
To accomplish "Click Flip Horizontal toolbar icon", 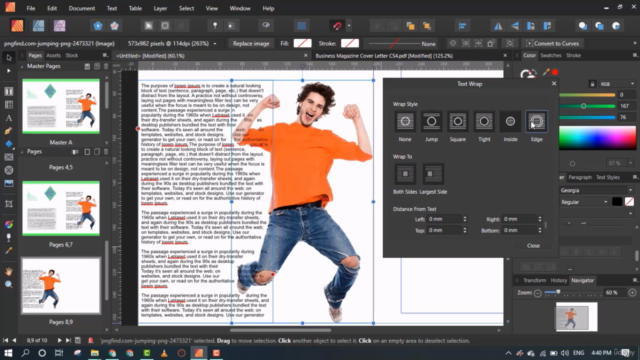I will point(498,26).
